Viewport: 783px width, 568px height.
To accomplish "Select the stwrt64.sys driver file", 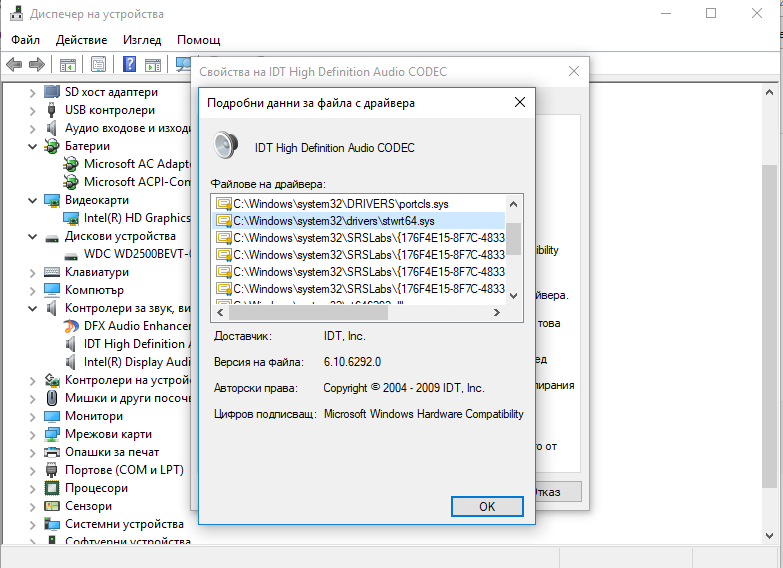I will [359, 221].
